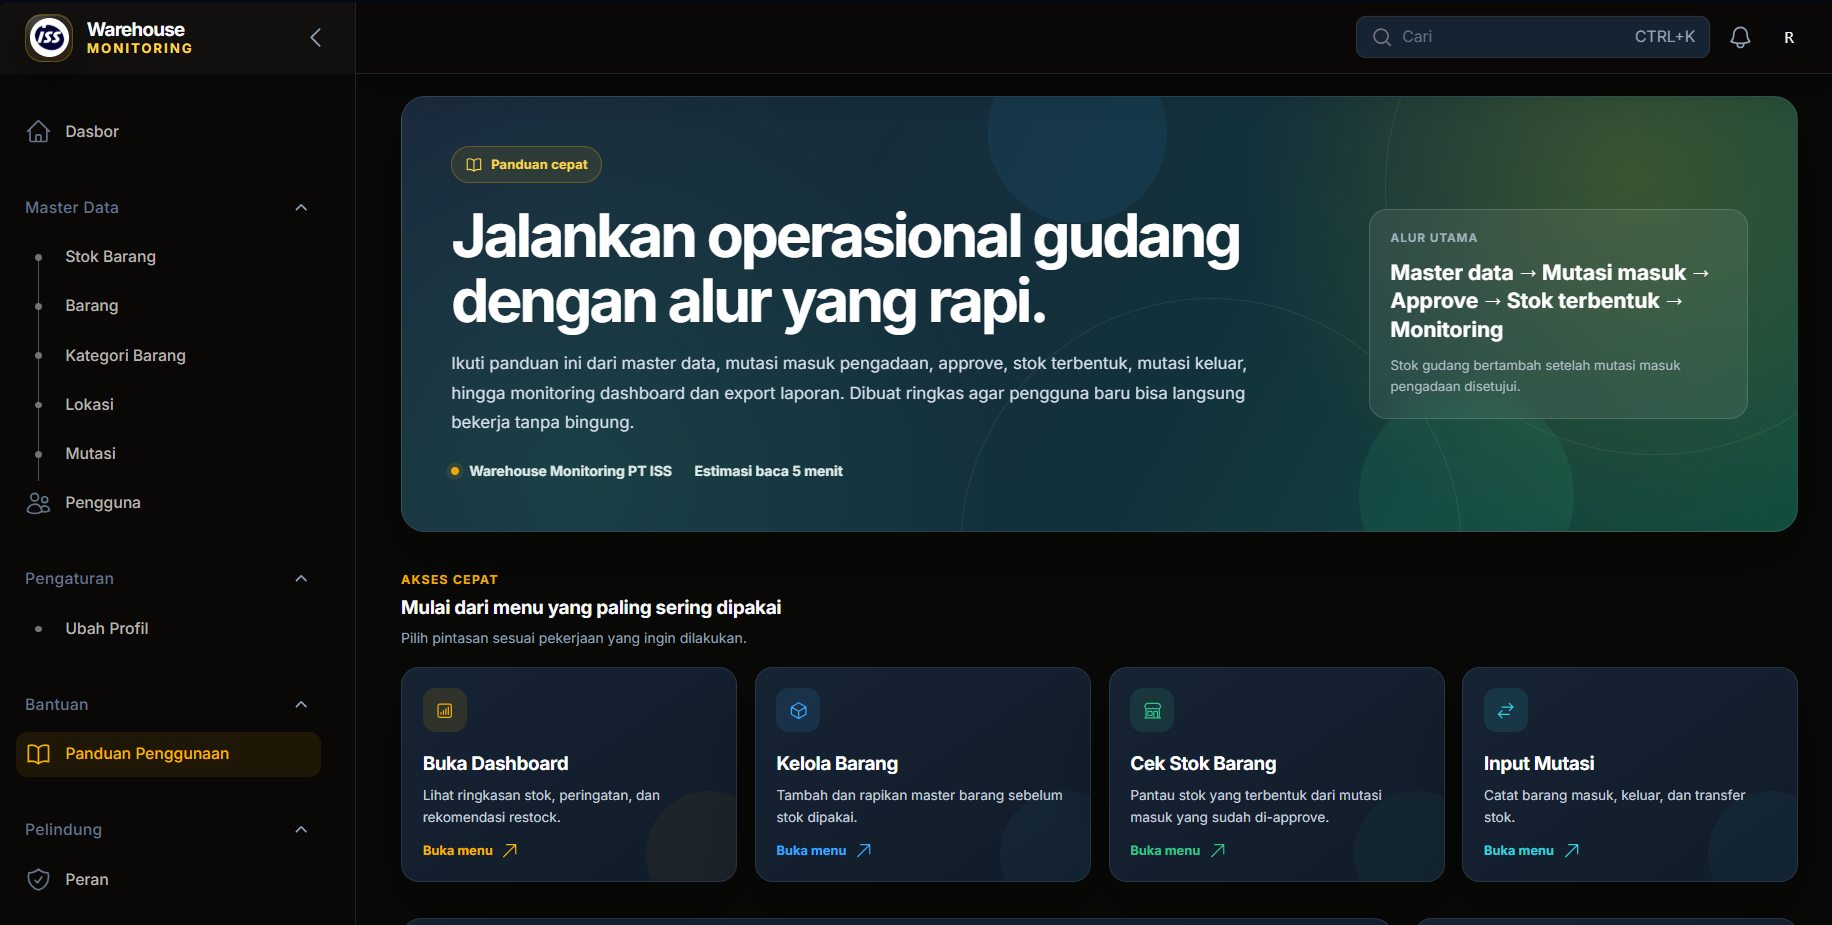This screenshot has height=925, width=1832.
Task: Click the Kelola Barang box icon
Action: (x=798, y=710)
